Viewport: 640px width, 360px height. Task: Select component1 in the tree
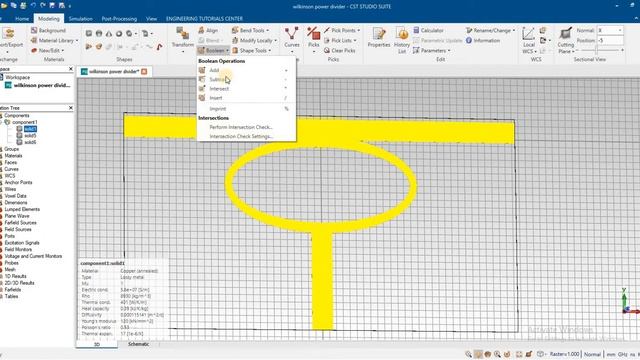pyautogui.click(x=25, y=122)
